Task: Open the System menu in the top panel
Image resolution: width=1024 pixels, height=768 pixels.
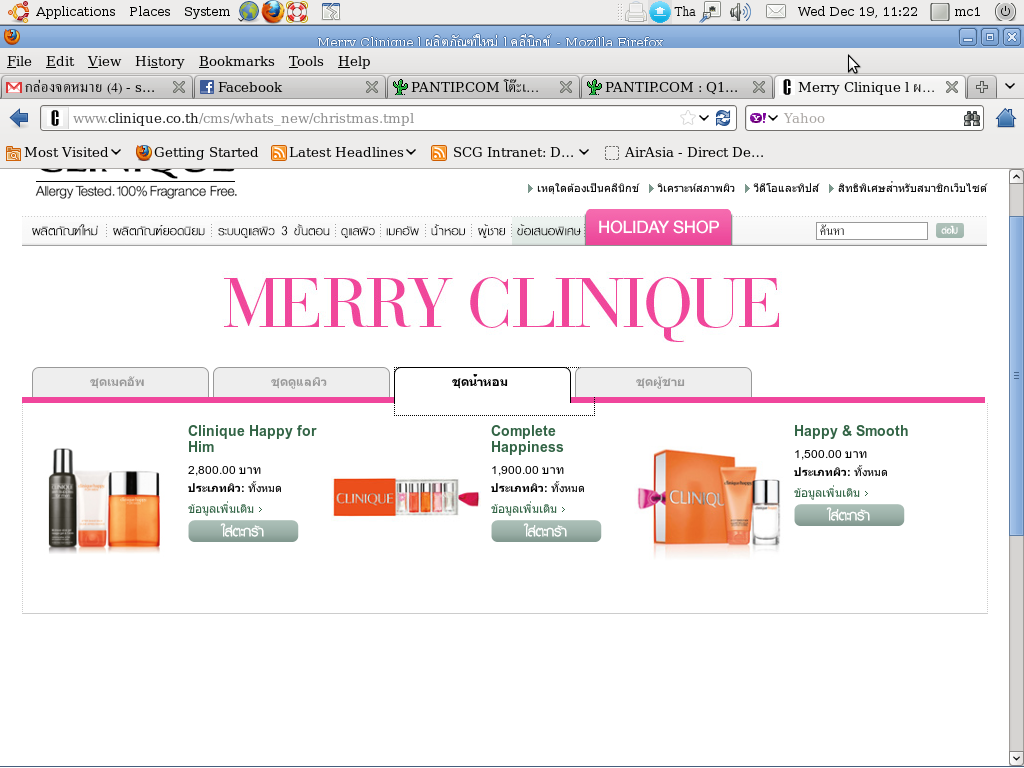Action: [206, 12]
